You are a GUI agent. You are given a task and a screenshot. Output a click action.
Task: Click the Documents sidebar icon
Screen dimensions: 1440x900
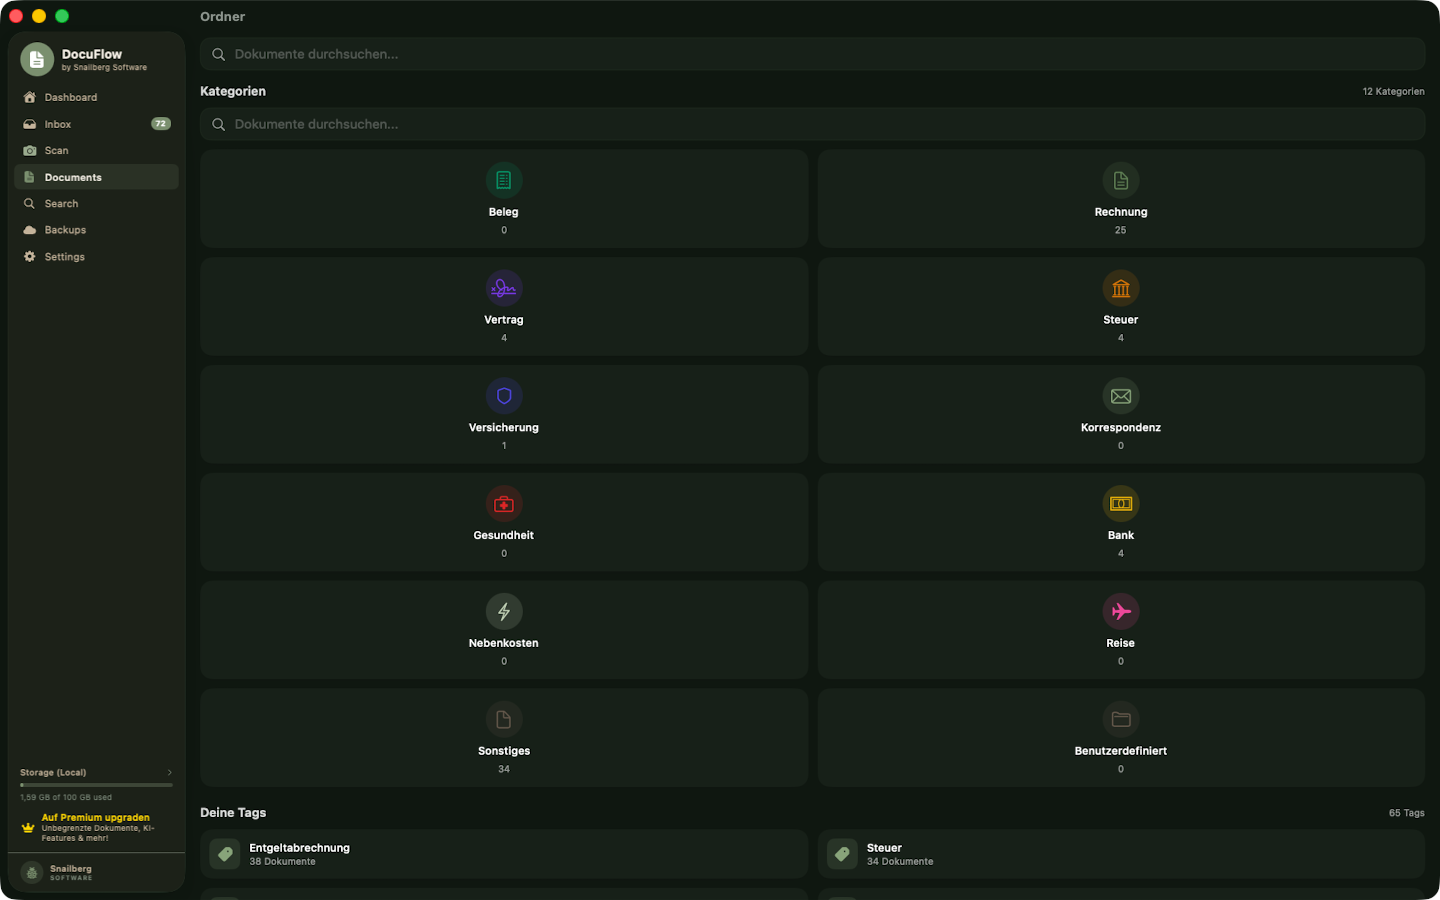click(30, 177)
